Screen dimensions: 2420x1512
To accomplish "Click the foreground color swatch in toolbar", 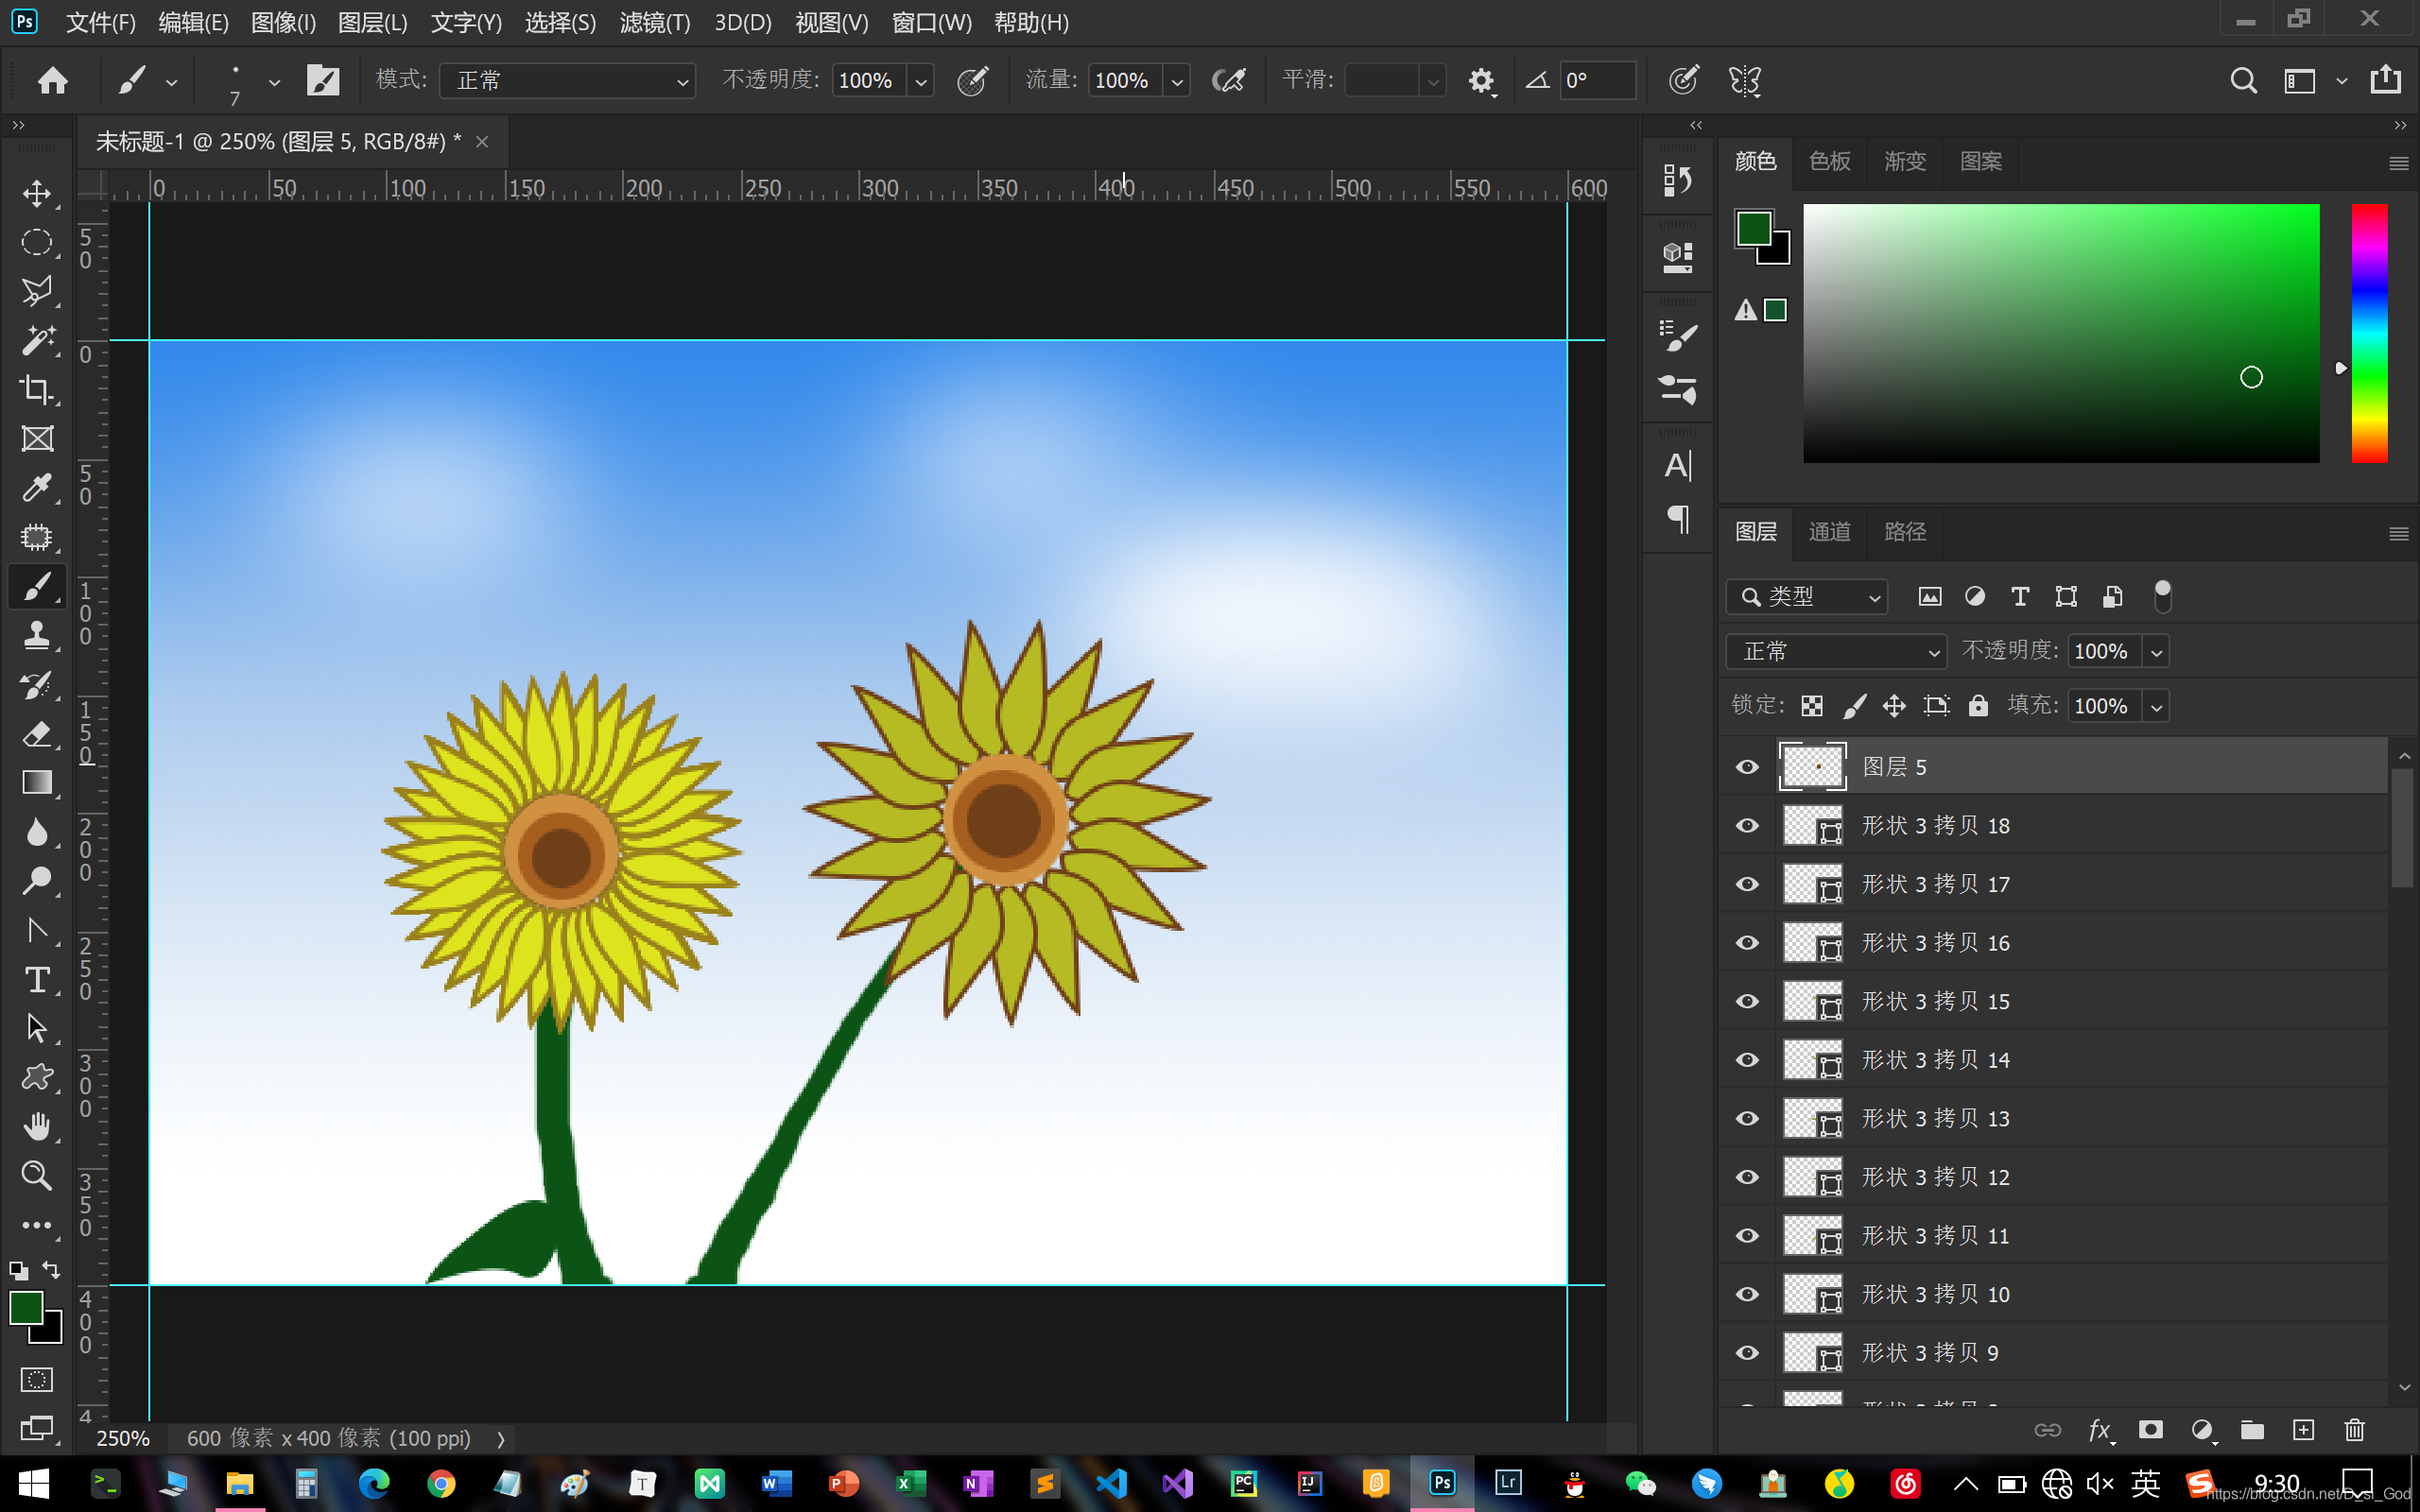I will click(x=26, y=1307).
